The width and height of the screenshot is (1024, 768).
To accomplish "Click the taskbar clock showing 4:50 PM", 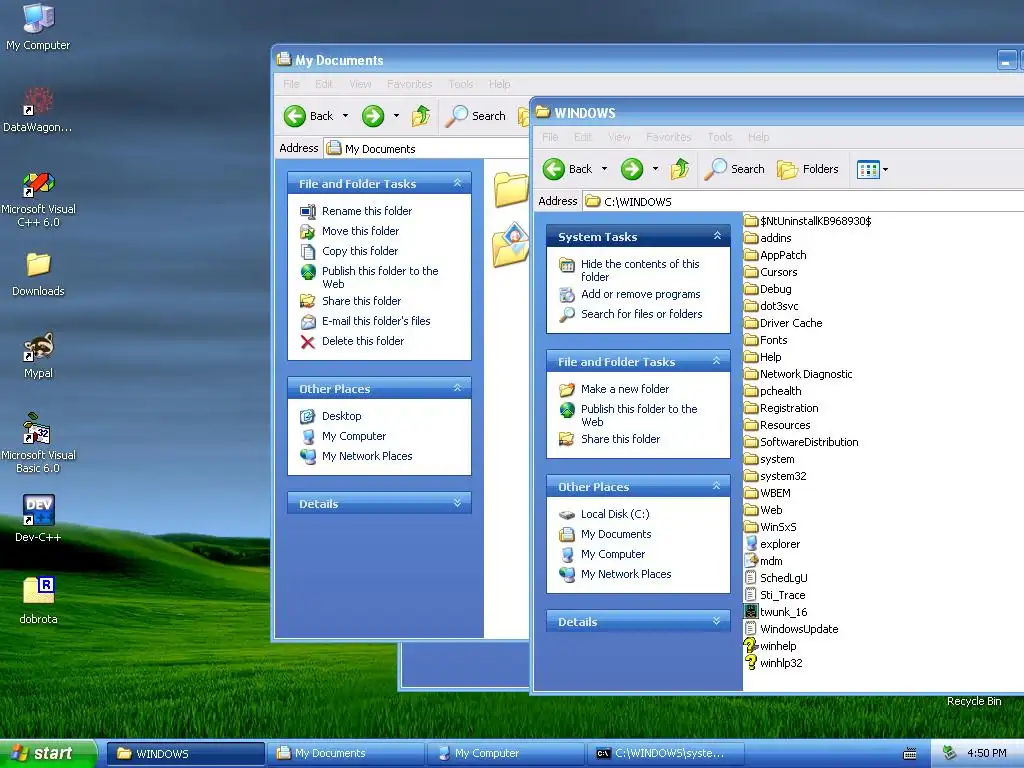I will pos(986,754).
